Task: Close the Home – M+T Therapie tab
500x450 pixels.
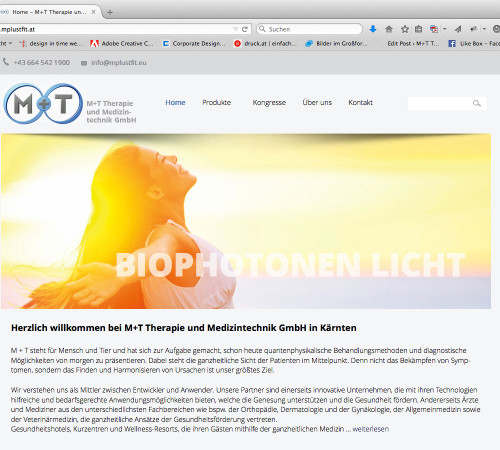Action: coord(94,12)
